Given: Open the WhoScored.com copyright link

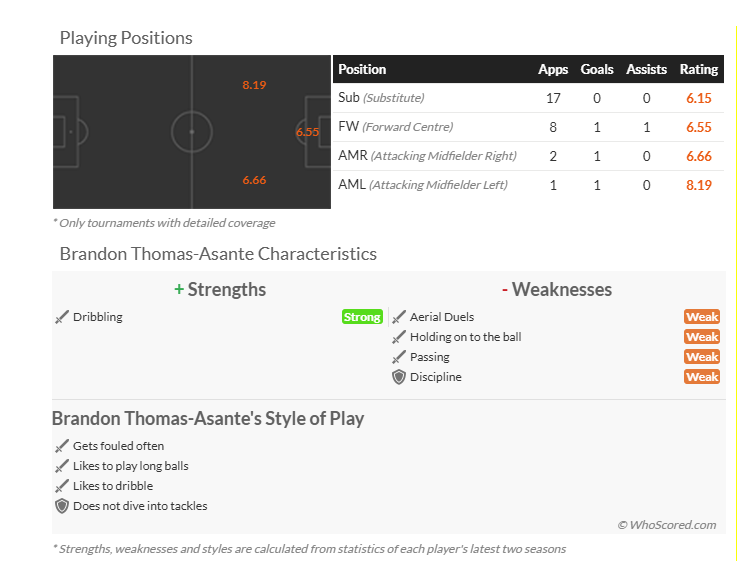Looking at the screenshot, I should click(x=667, y=525).
